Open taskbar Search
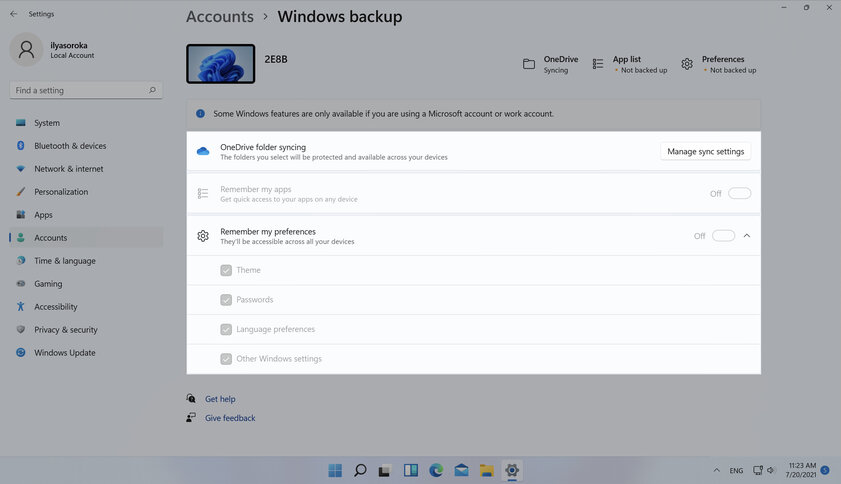Image resolution: width=841 pixels, height=484 pixels. tap(360, 471)
